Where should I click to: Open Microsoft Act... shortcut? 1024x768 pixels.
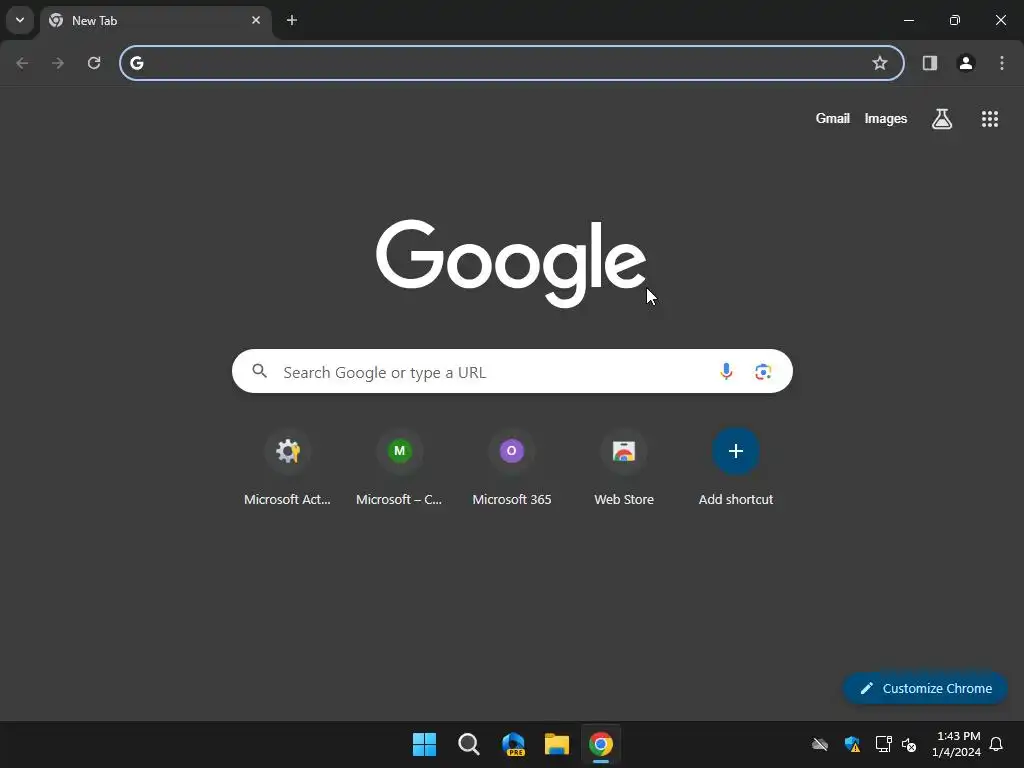pos(287,467)
